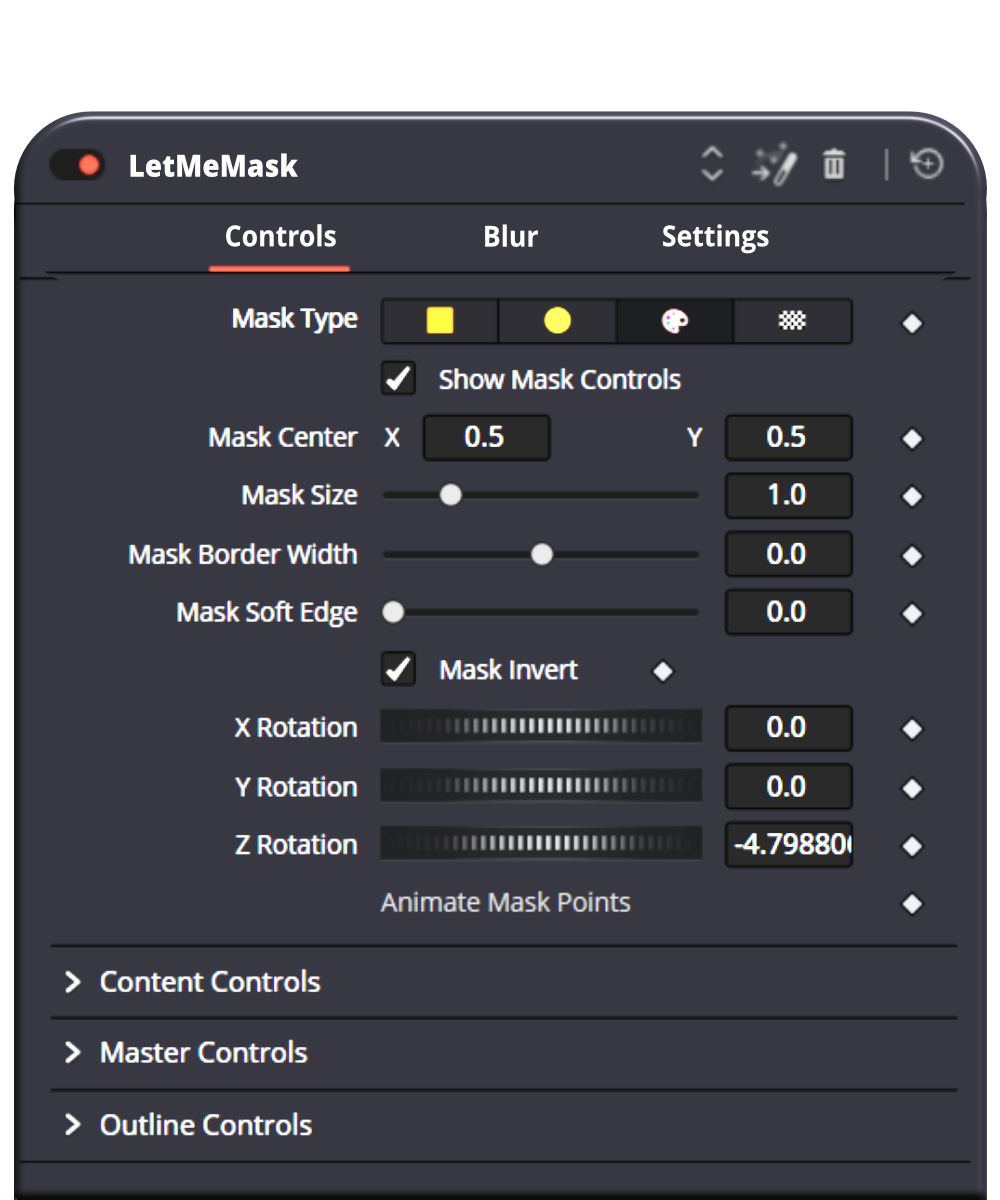Click the trash icon to delete effect

[833, 164]
